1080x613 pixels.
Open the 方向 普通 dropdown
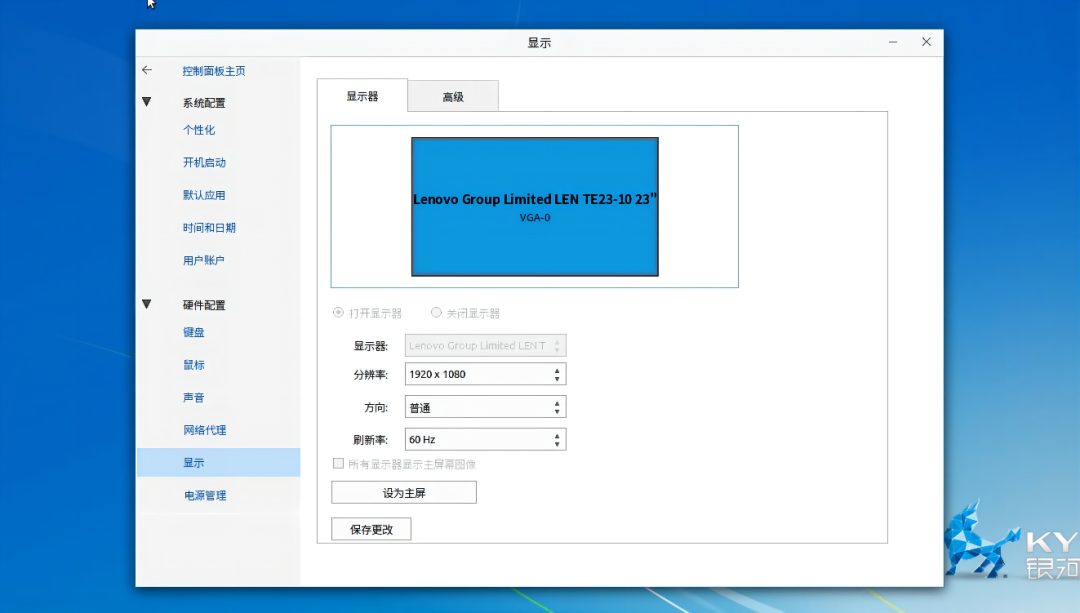(x=486, y=407)
